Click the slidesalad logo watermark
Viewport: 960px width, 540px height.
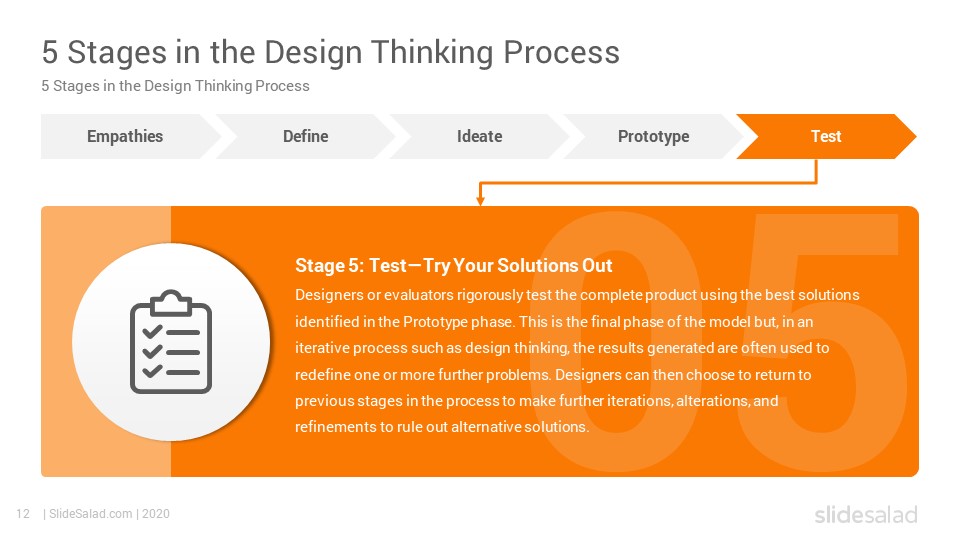(866, 514)
